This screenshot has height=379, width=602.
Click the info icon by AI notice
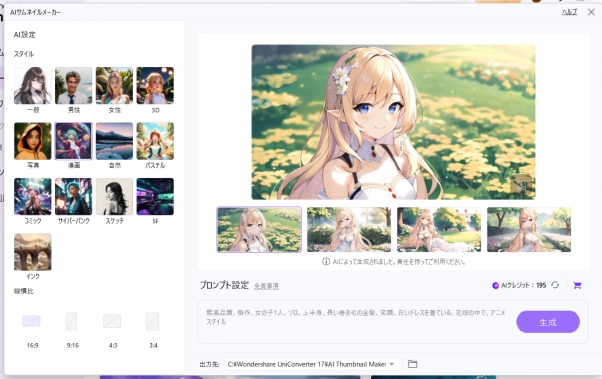(326, 261)
